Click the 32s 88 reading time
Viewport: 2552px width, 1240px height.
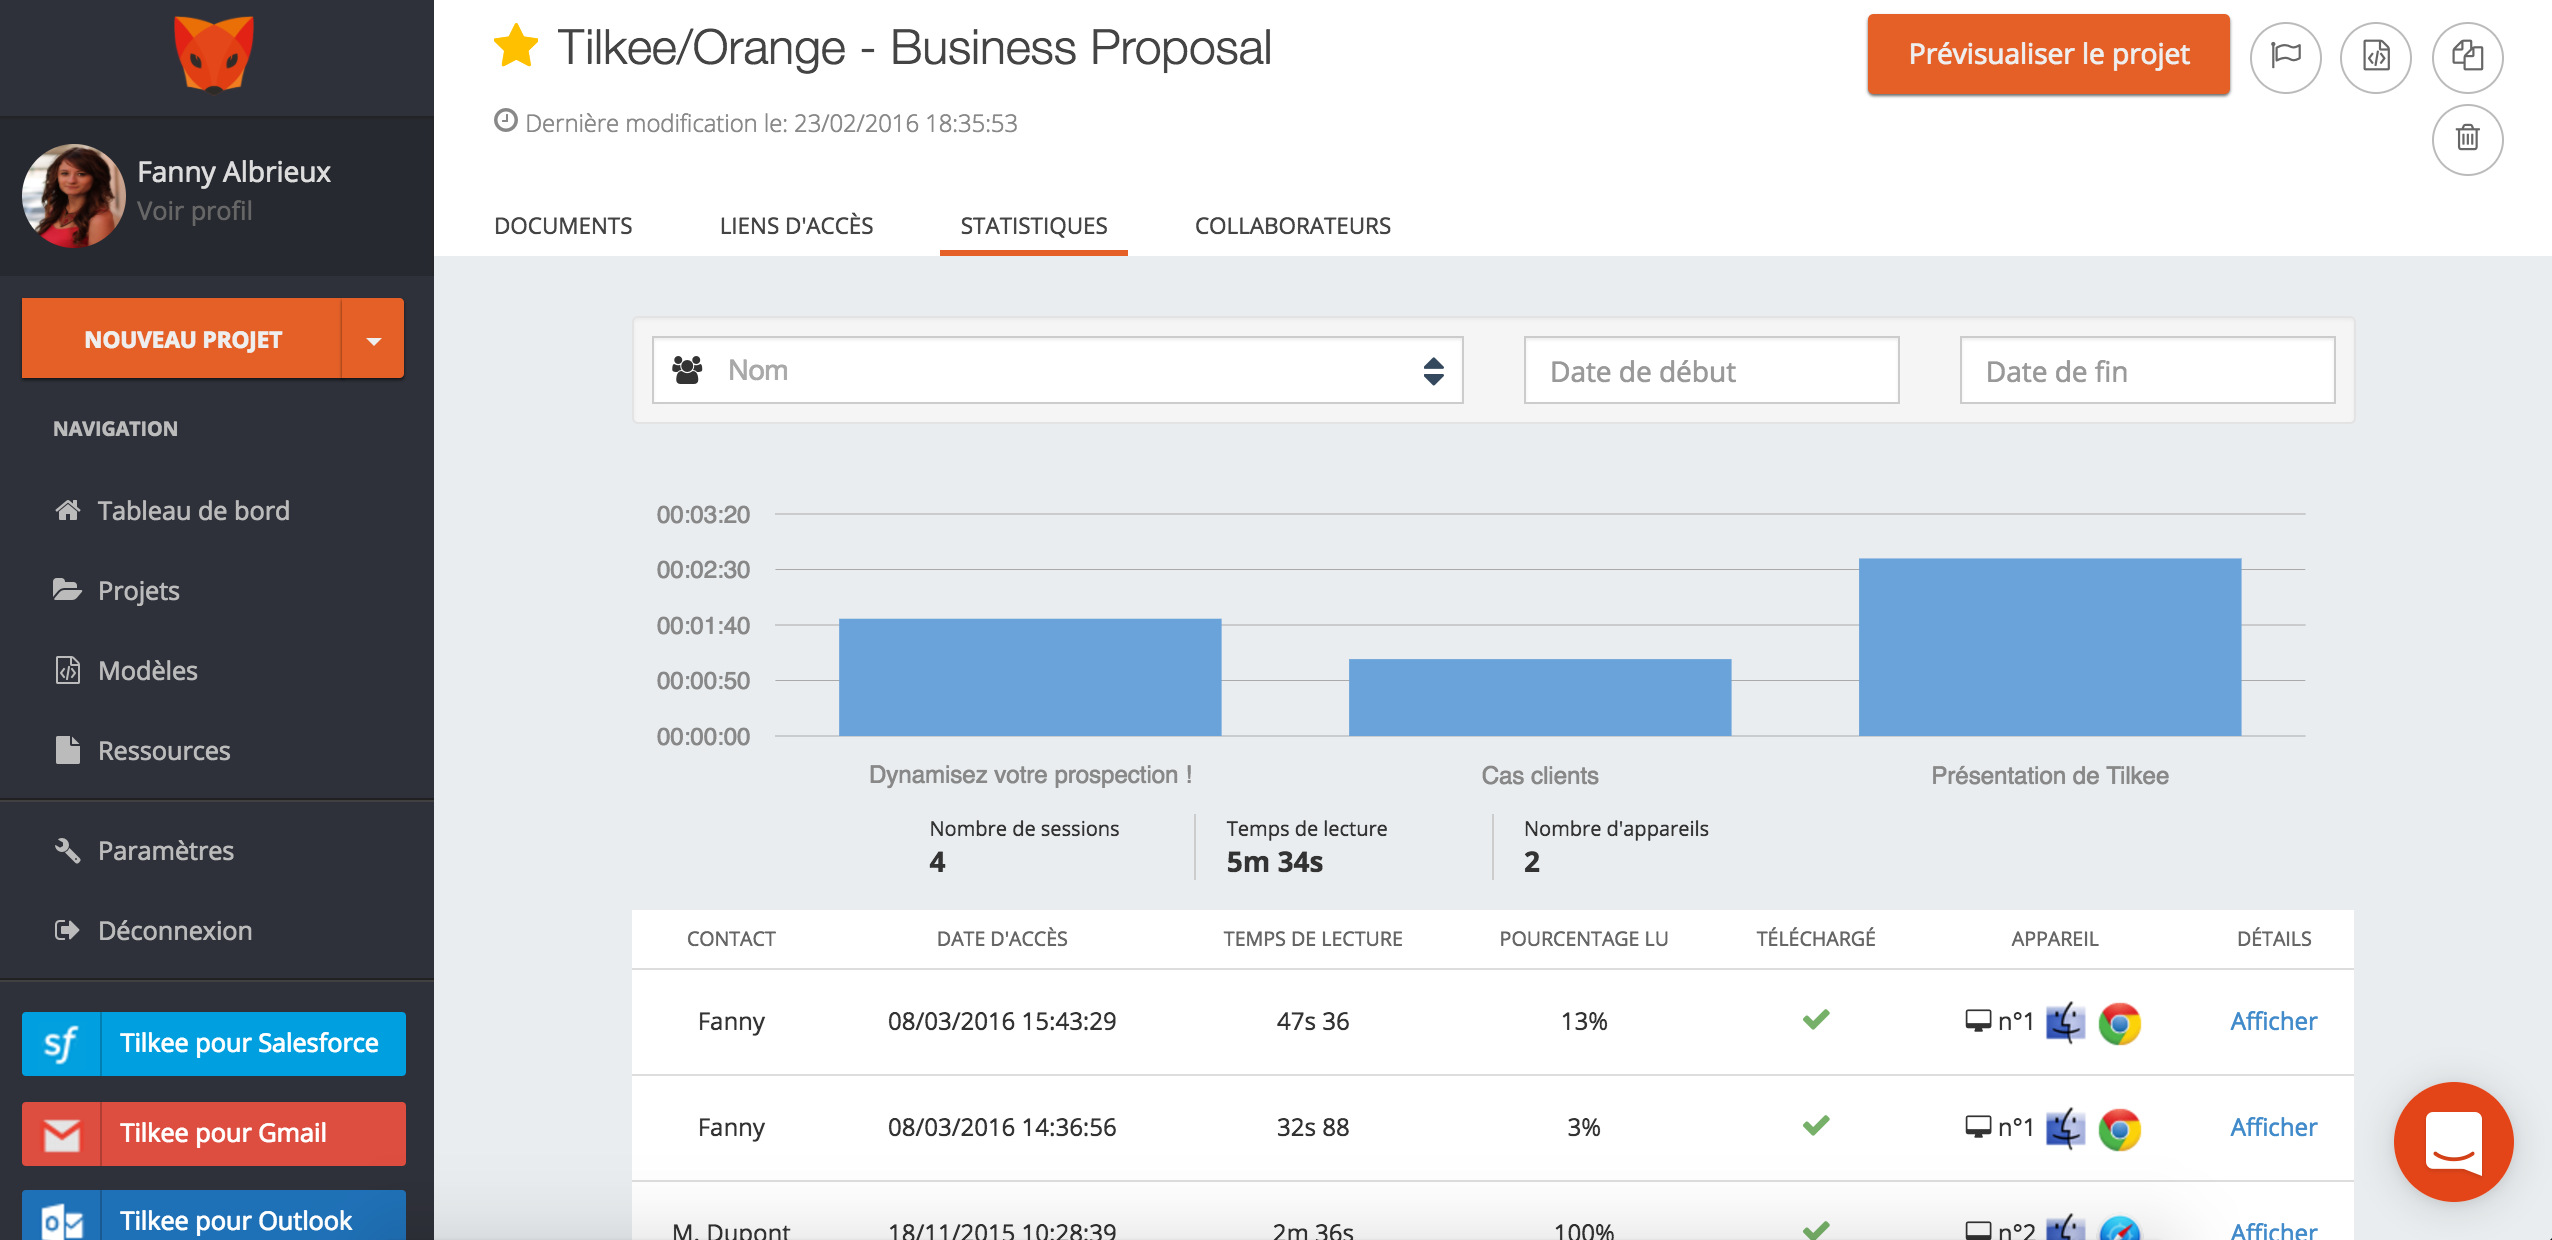[1313, 1127]
